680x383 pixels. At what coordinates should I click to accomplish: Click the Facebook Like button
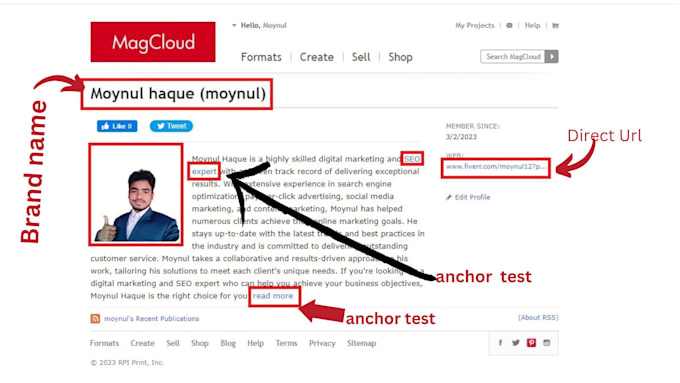[117, 126]
